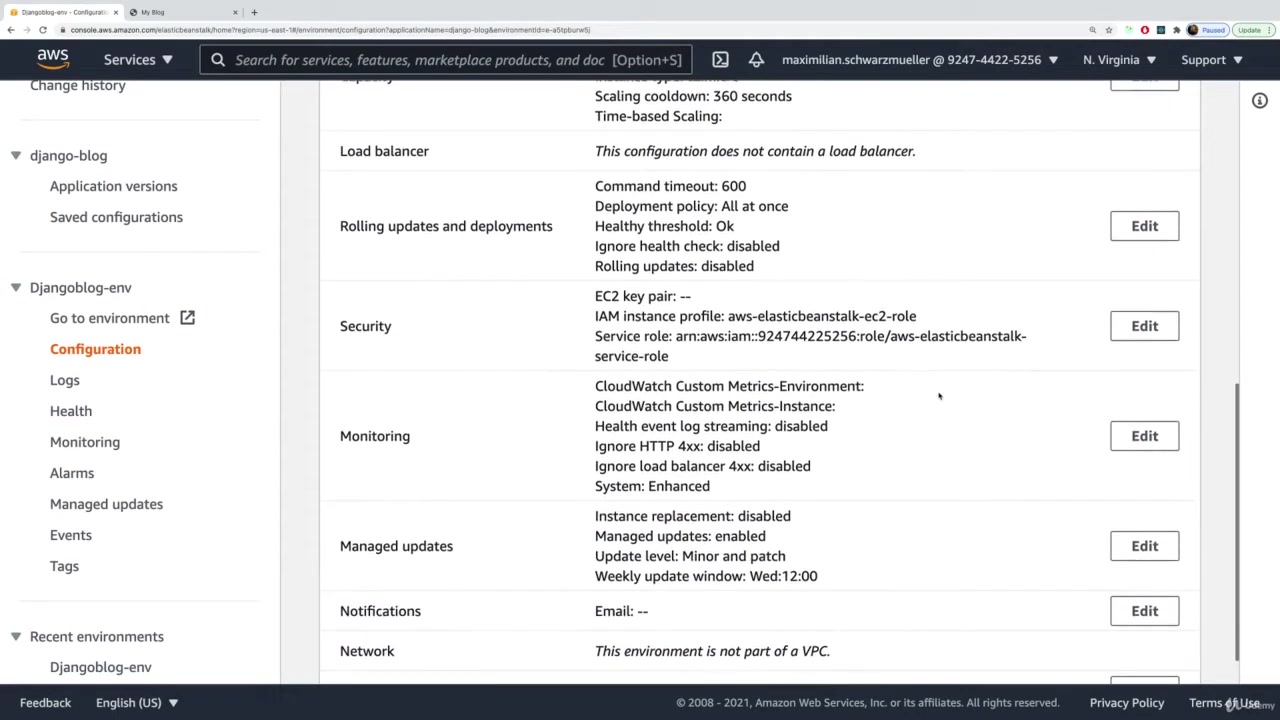Reload the page with the browser refresh icon

click(43, 30)
